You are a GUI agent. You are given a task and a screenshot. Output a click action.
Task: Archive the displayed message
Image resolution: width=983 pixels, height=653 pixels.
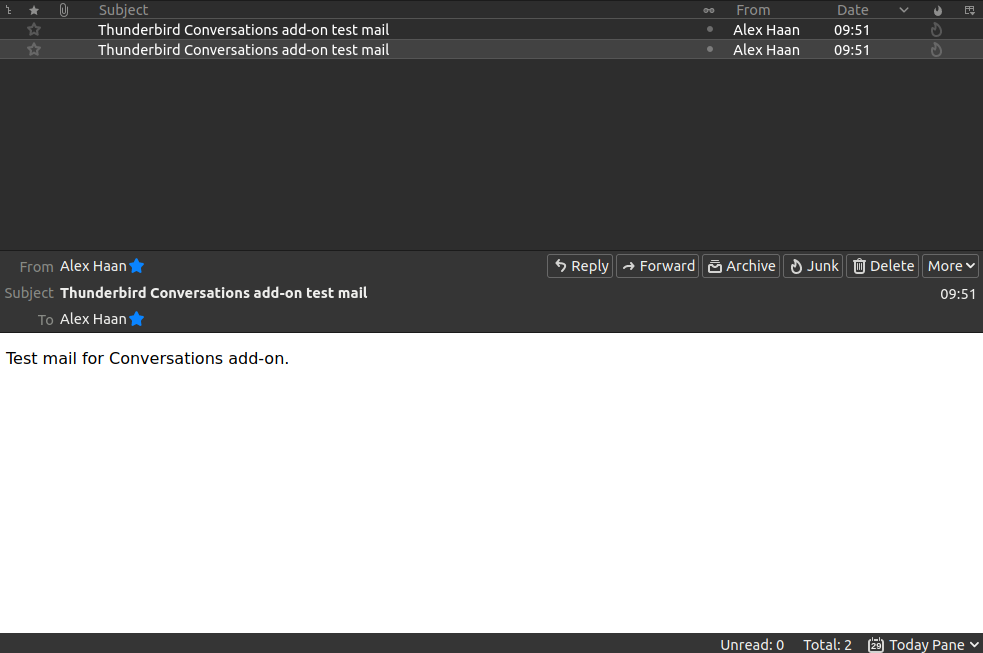(x=741, y=265)
